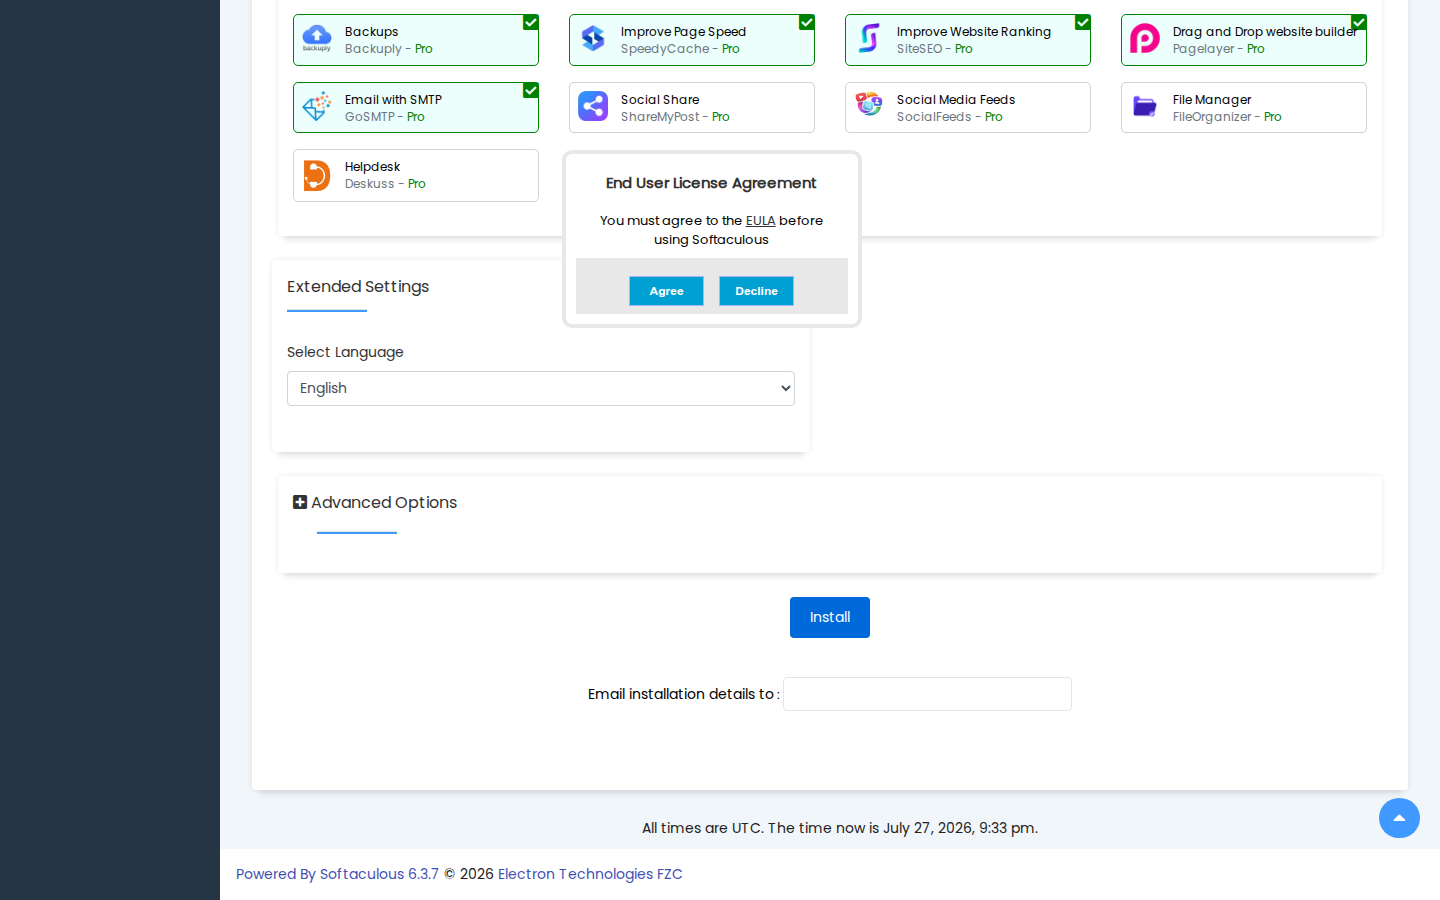Uncheck the Email with SMTP checkbox
The height and width of the screenshot is (900, 1440).
(x=531, y=90)
